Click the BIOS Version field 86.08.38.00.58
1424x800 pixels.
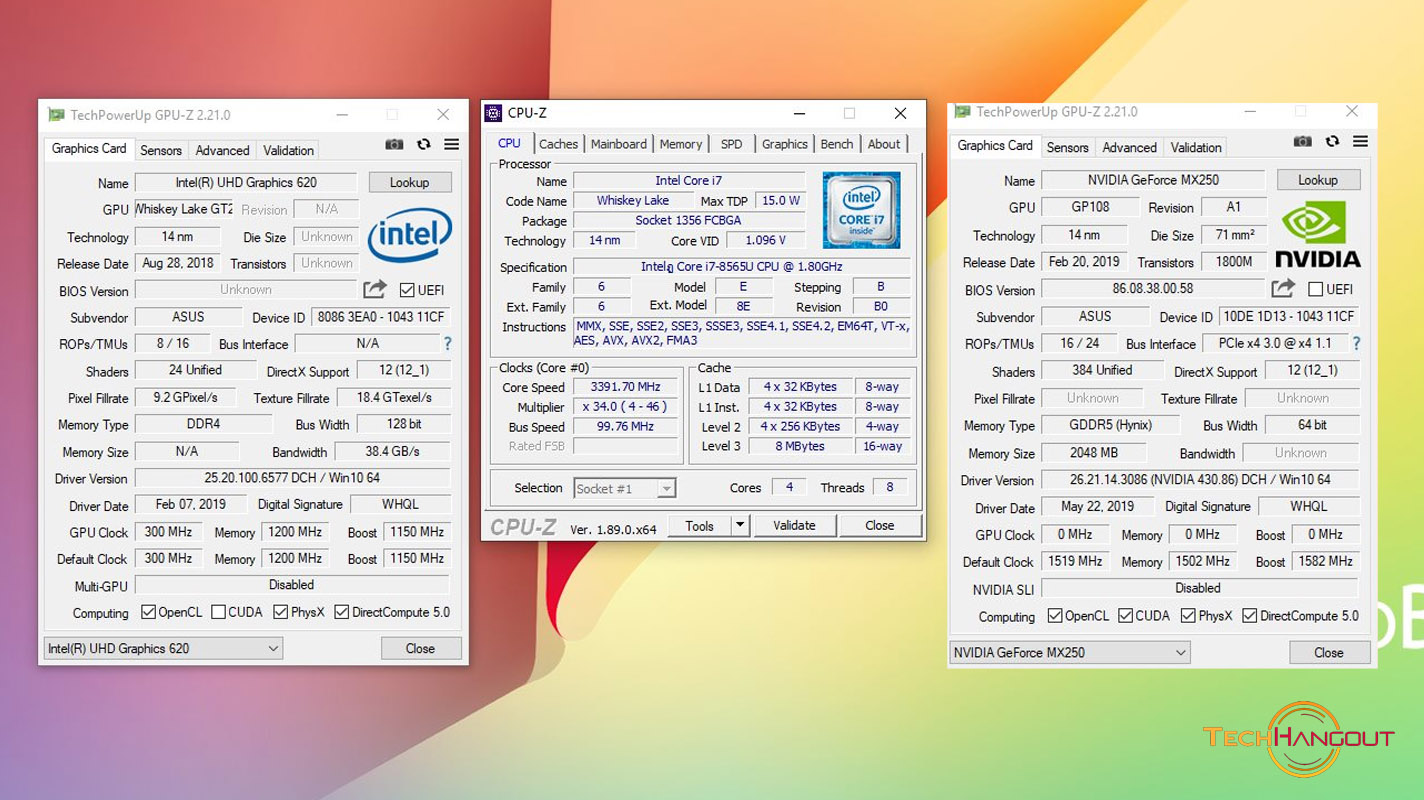pos(1153,288)
